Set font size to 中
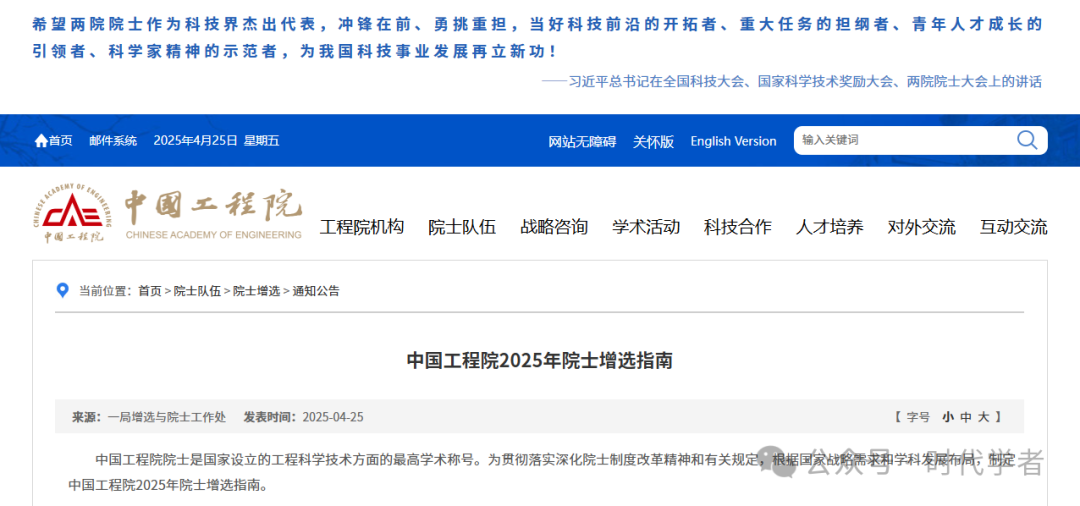Viewport: 1080px width, 506px height. (966, 417)
